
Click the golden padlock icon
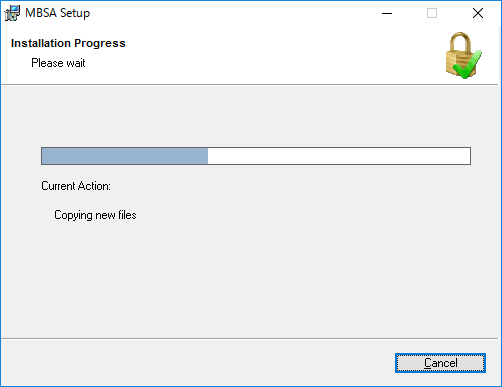[x=459, y=53]
